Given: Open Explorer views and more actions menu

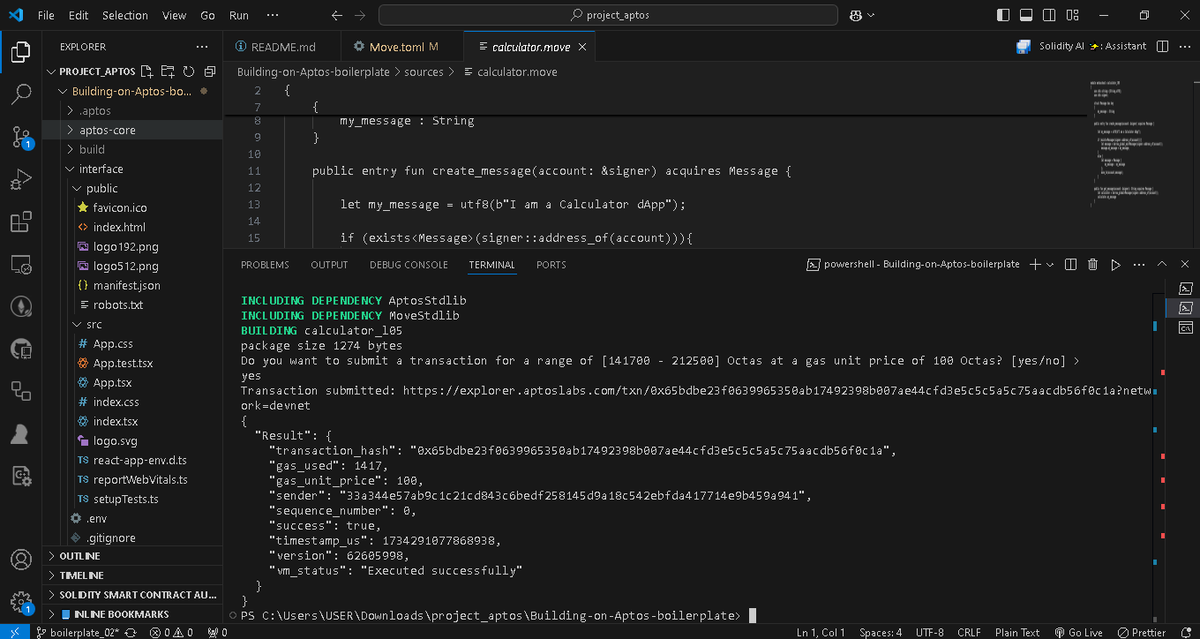Looking at the screenshot, I should (203, 47).
